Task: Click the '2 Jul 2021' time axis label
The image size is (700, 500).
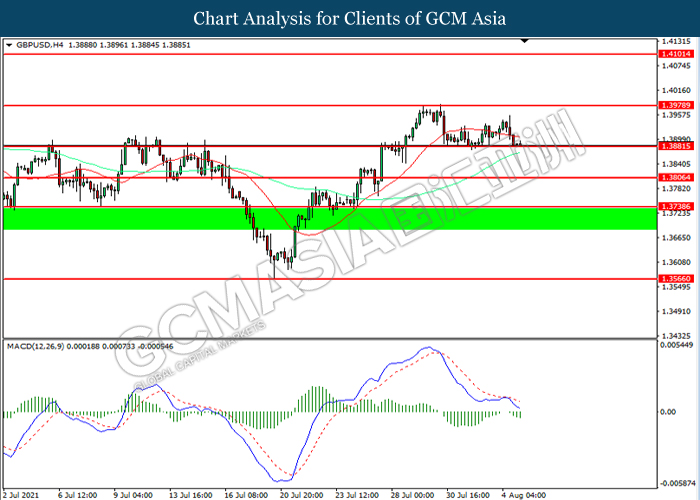Action: tap(21, 495)
